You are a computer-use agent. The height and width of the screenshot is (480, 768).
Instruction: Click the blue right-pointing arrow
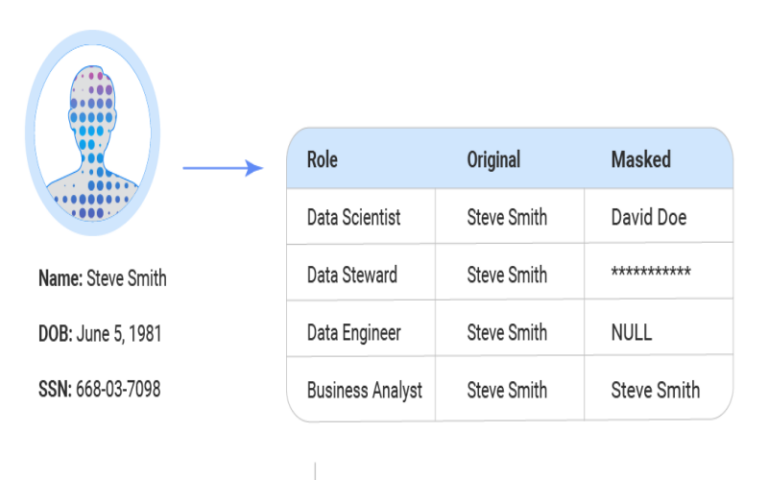222,168
